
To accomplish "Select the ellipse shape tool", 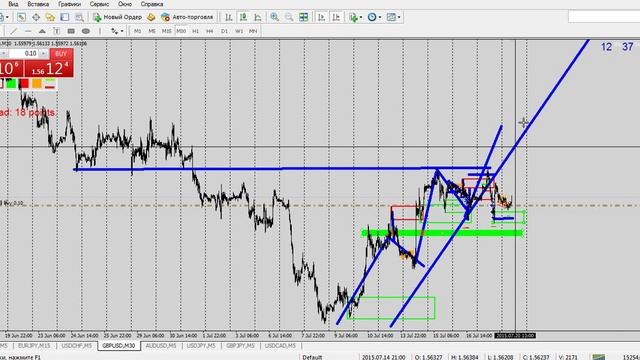I will [x=86, y=31].
